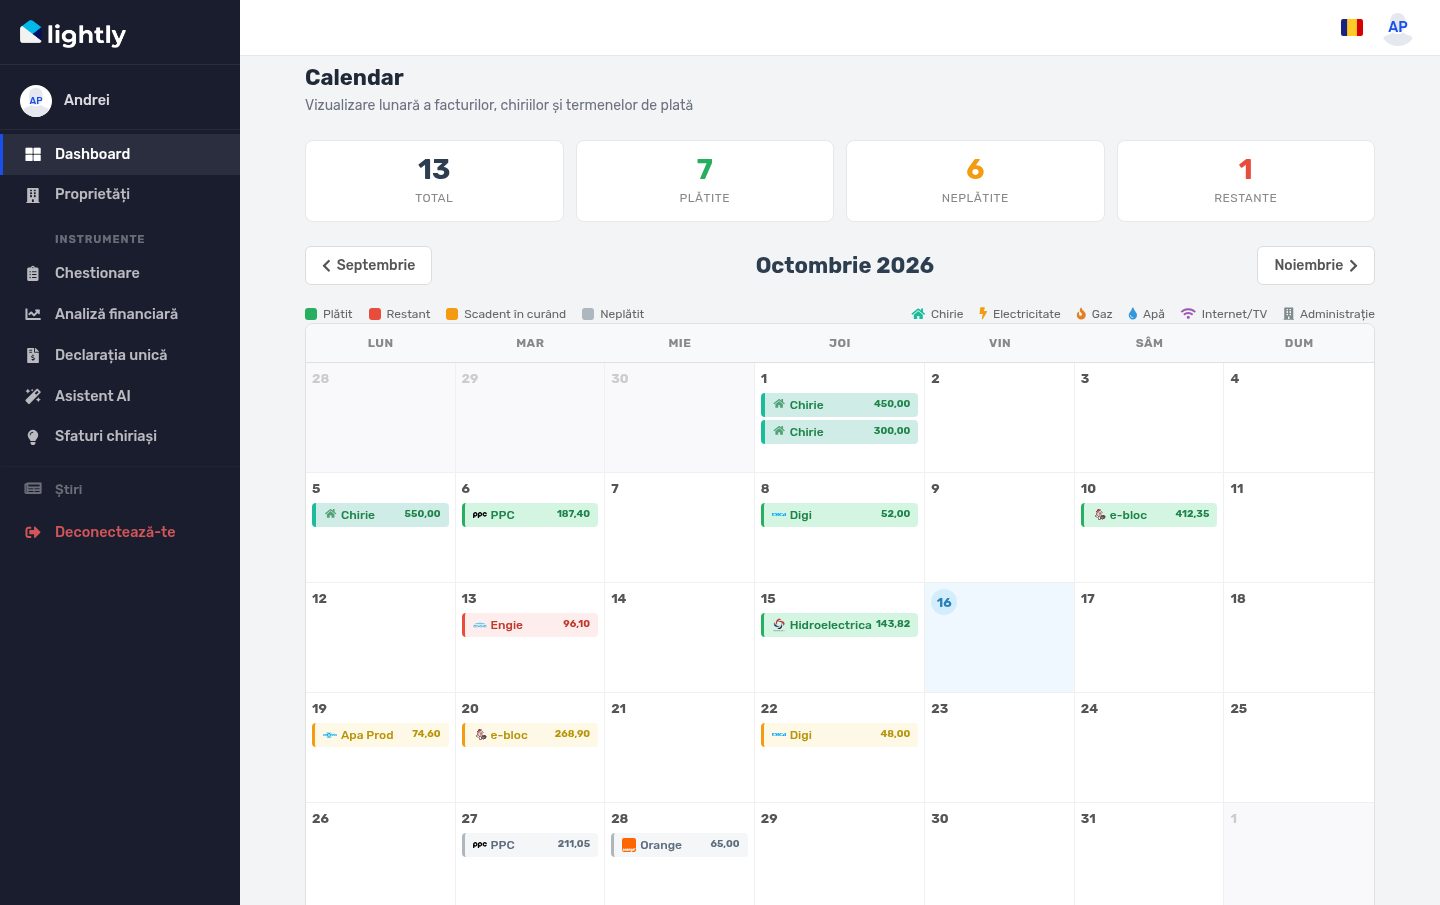Go to previous month Septembrie
The width and height of the screenshot is (1440, 905).
pyautogui.click(x=368, y=265)
